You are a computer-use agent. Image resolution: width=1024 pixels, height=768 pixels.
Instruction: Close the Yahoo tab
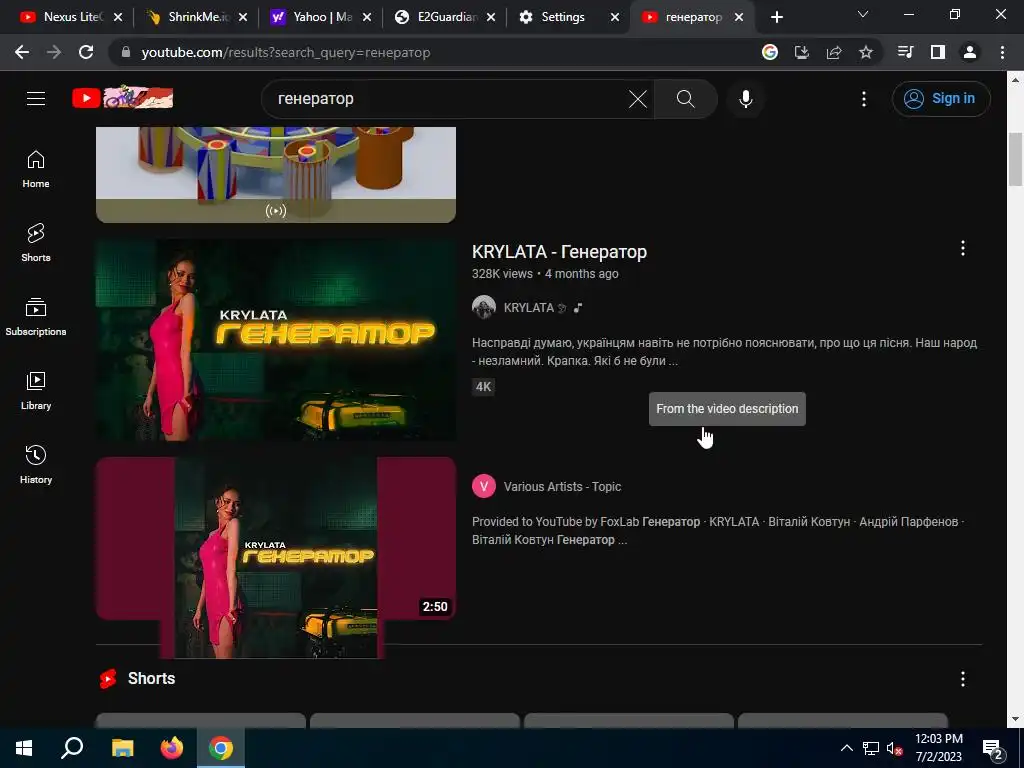366,17
